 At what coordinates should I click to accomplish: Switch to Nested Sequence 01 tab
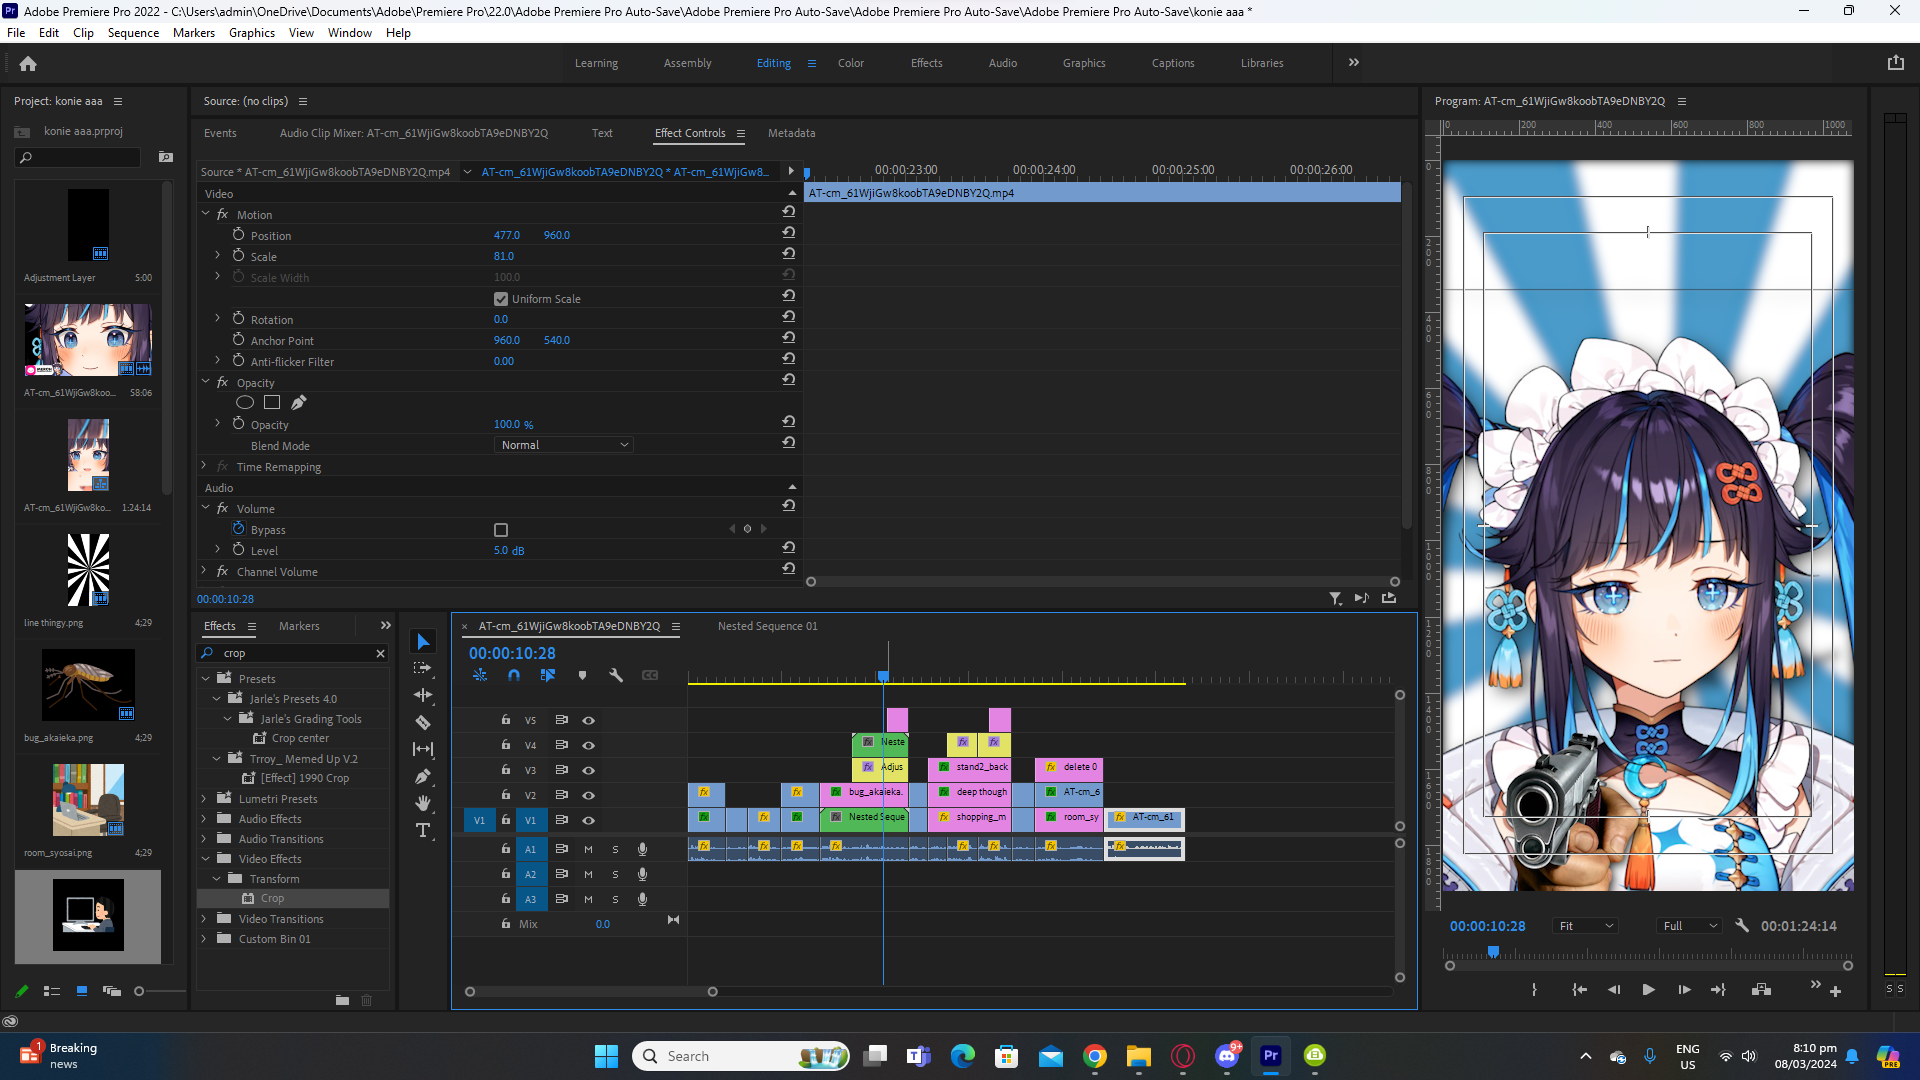click(x=767, y=626)
